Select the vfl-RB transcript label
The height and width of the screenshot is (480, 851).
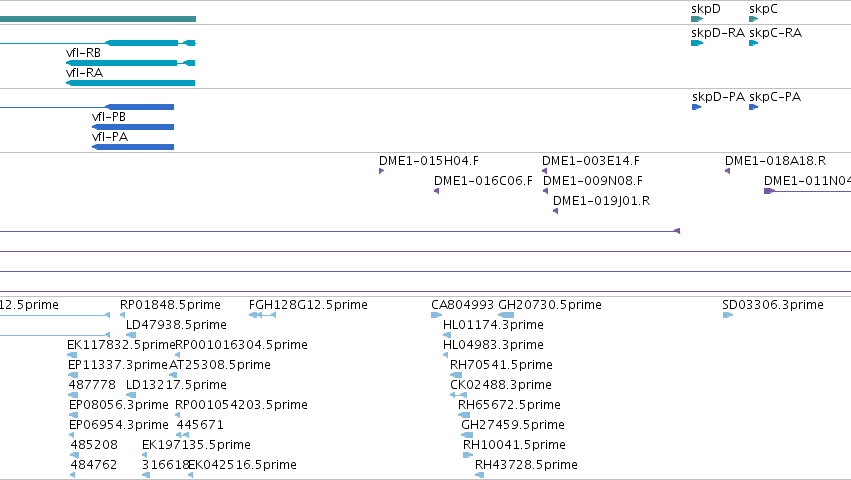click(x=84, y=53)
